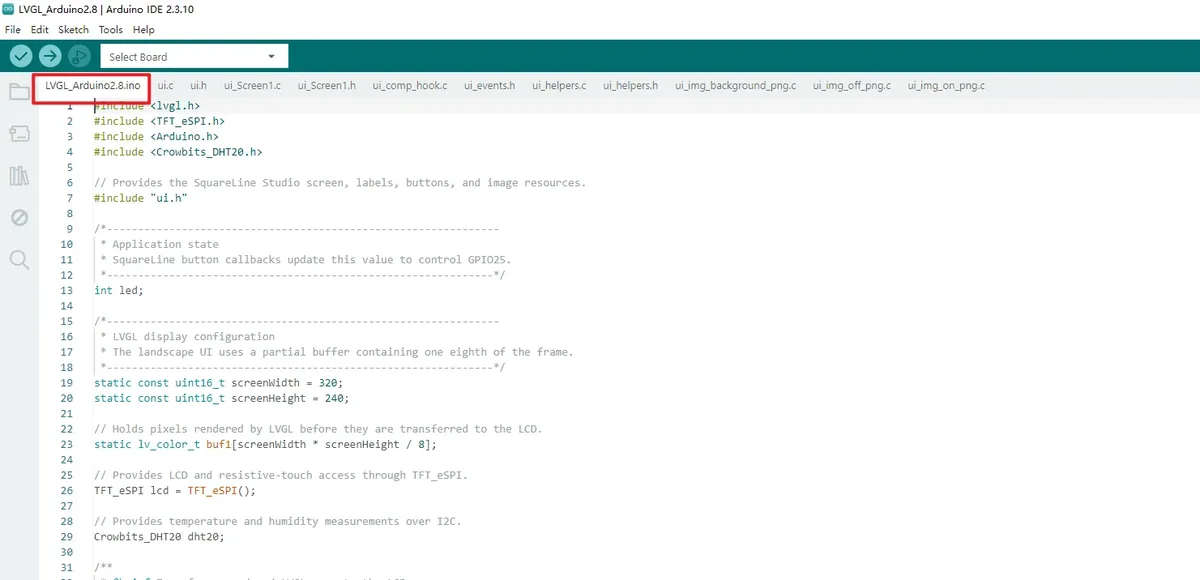Image resolution: width=1200 pixels, height=580 pixels.
Task: Click the Upload arrow button
Action: point(50,56)
